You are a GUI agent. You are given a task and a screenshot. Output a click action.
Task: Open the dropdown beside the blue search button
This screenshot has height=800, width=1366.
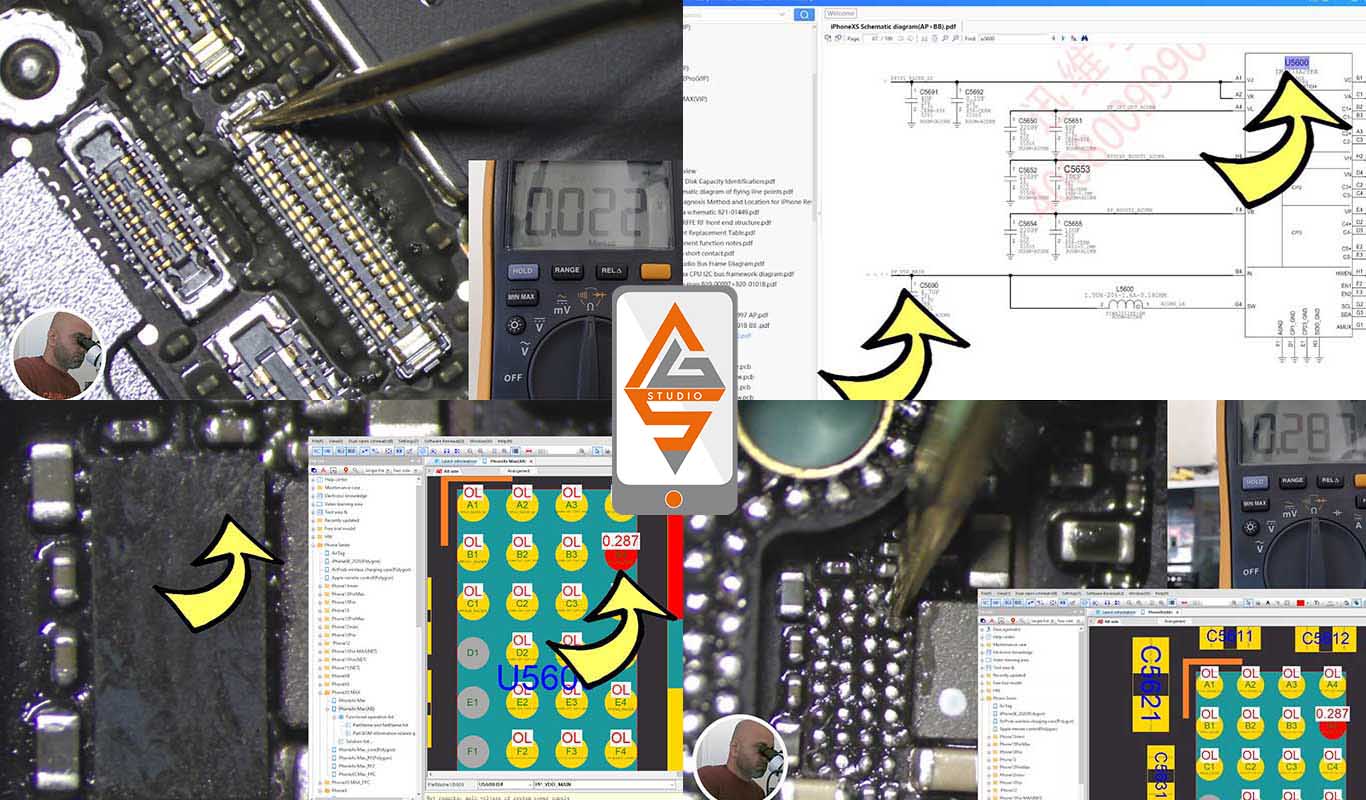click(782, 14)
